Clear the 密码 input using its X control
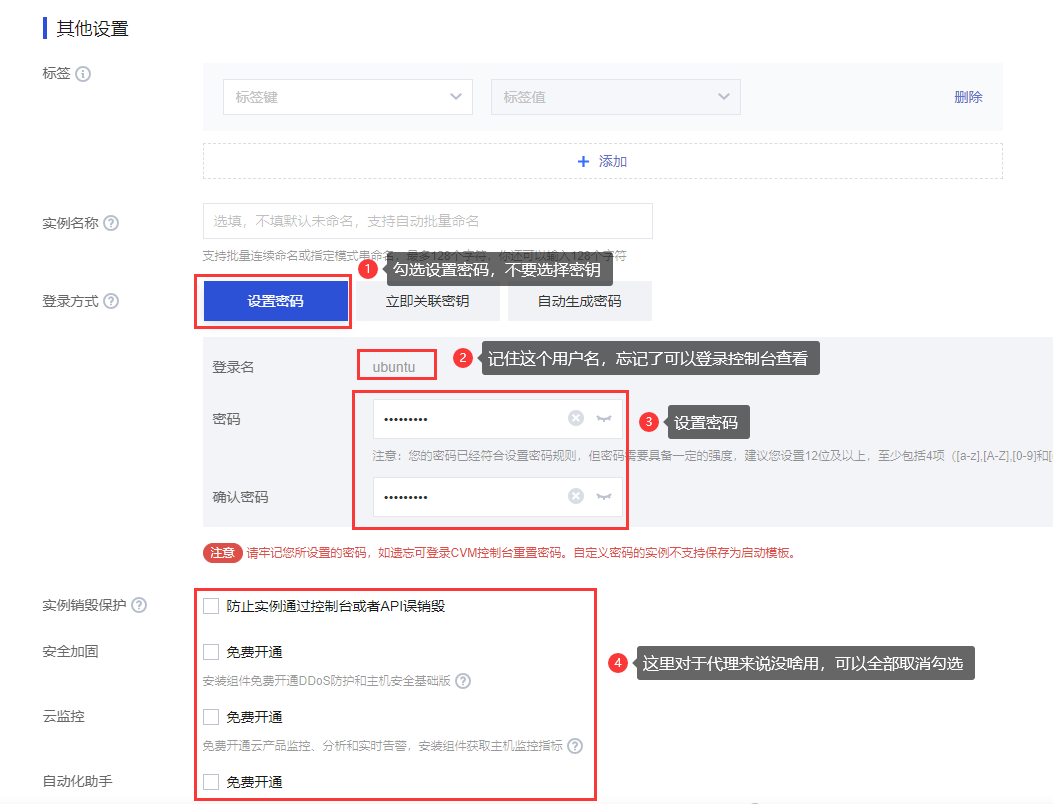1053x804 pixels. (x=576, y=418)
